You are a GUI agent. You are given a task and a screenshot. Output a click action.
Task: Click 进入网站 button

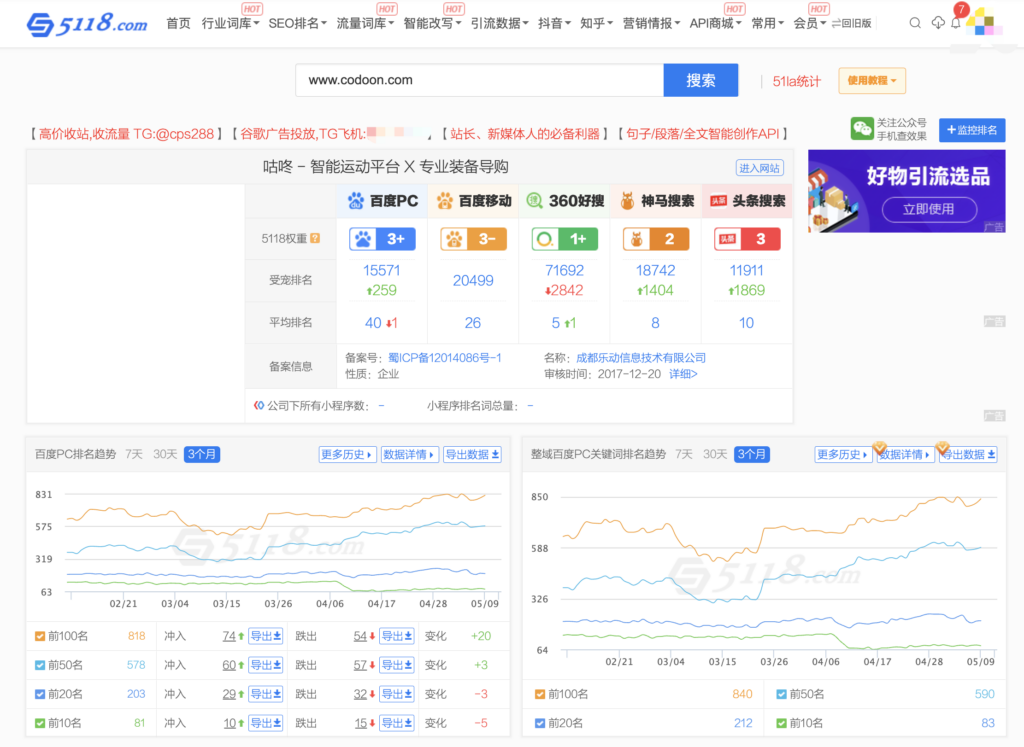760,168
